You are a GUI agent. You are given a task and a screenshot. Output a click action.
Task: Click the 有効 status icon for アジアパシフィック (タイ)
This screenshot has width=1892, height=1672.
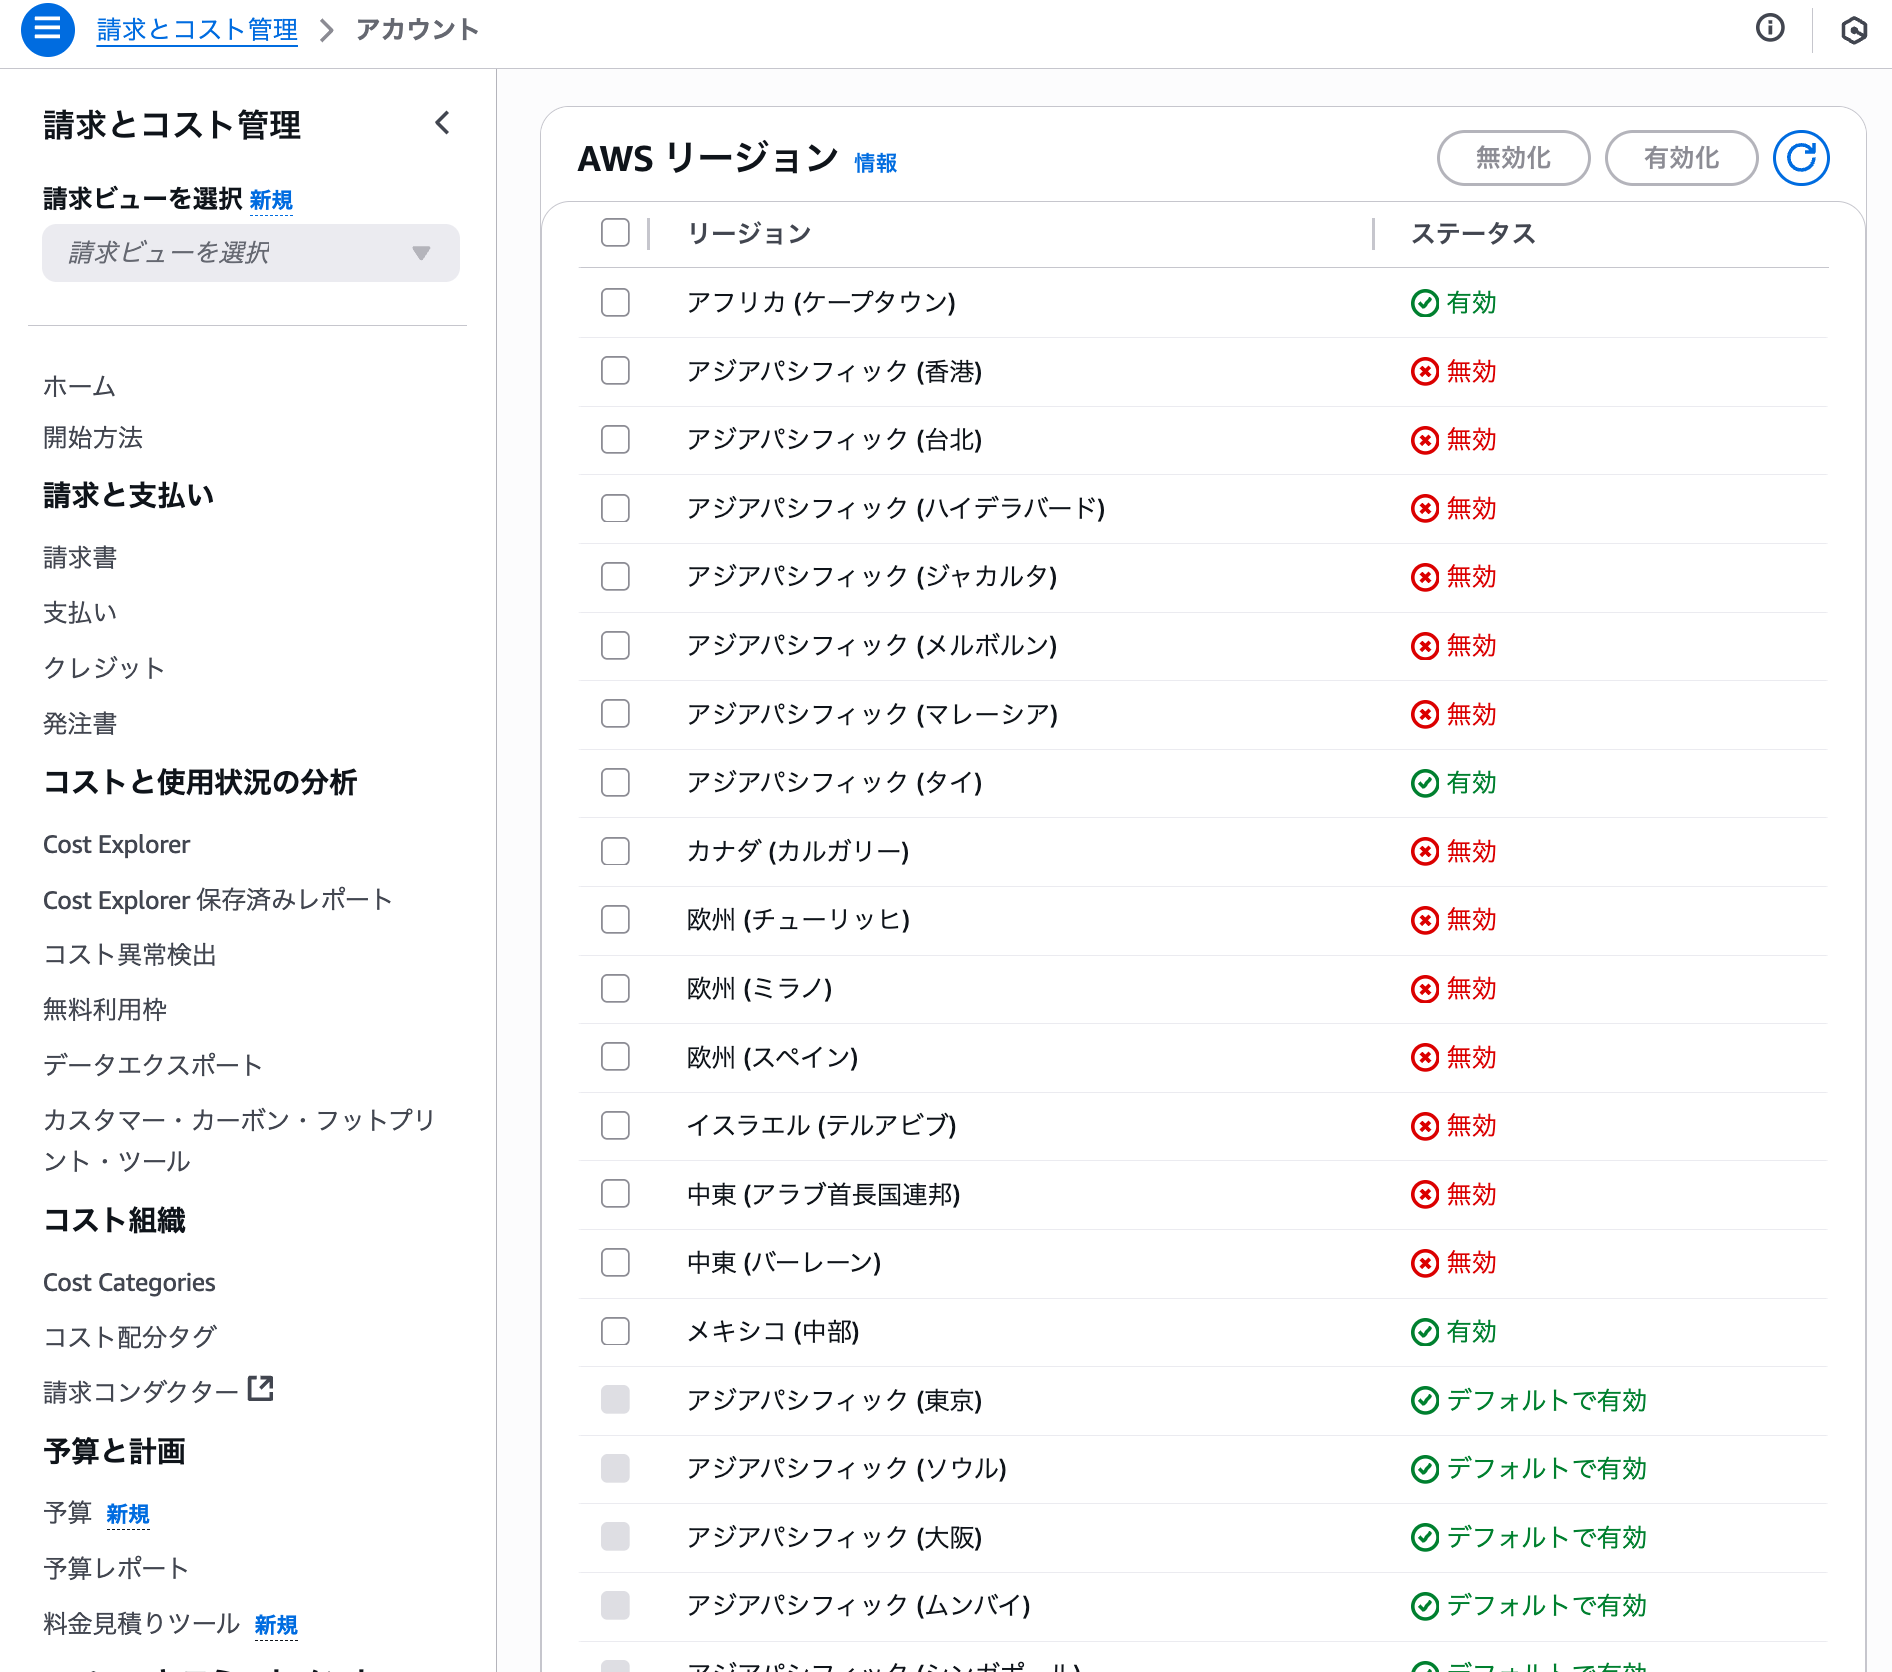click(1424, 783)
